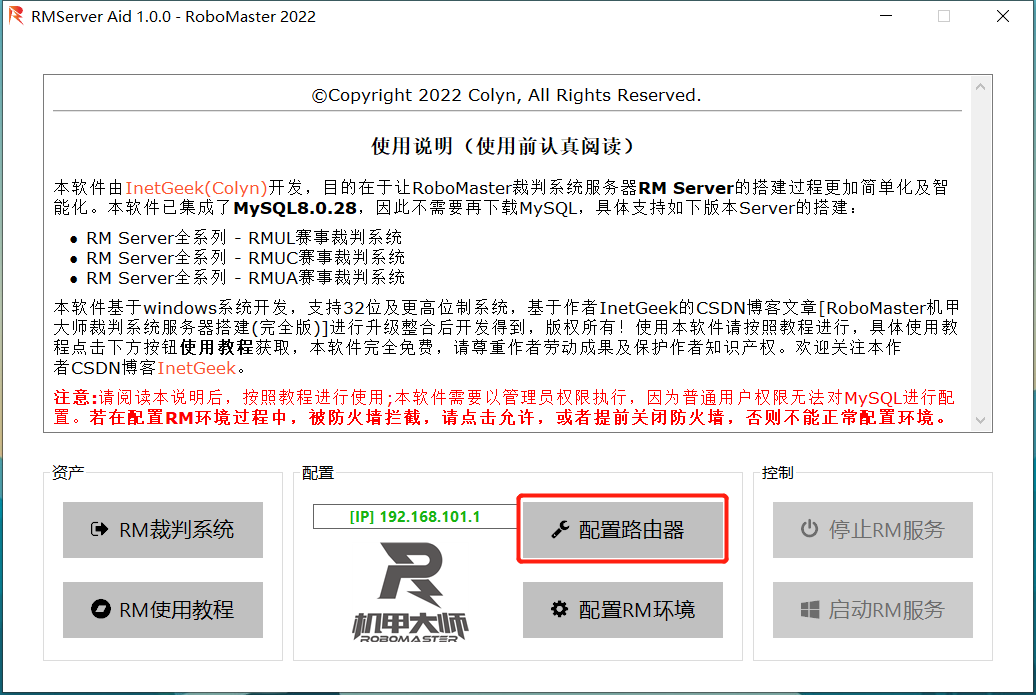Image resolution: width=1036 pixels, height=695 pixels.
Task: Click the ©Copyright 2022 Colyn header text
Action: (x=507, y=96)
